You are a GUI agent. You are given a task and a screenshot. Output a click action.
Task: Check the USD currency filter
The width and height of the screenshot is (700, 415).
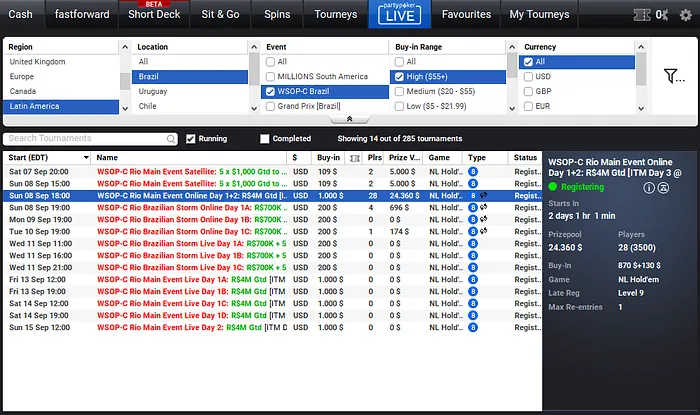pos(528,77)
